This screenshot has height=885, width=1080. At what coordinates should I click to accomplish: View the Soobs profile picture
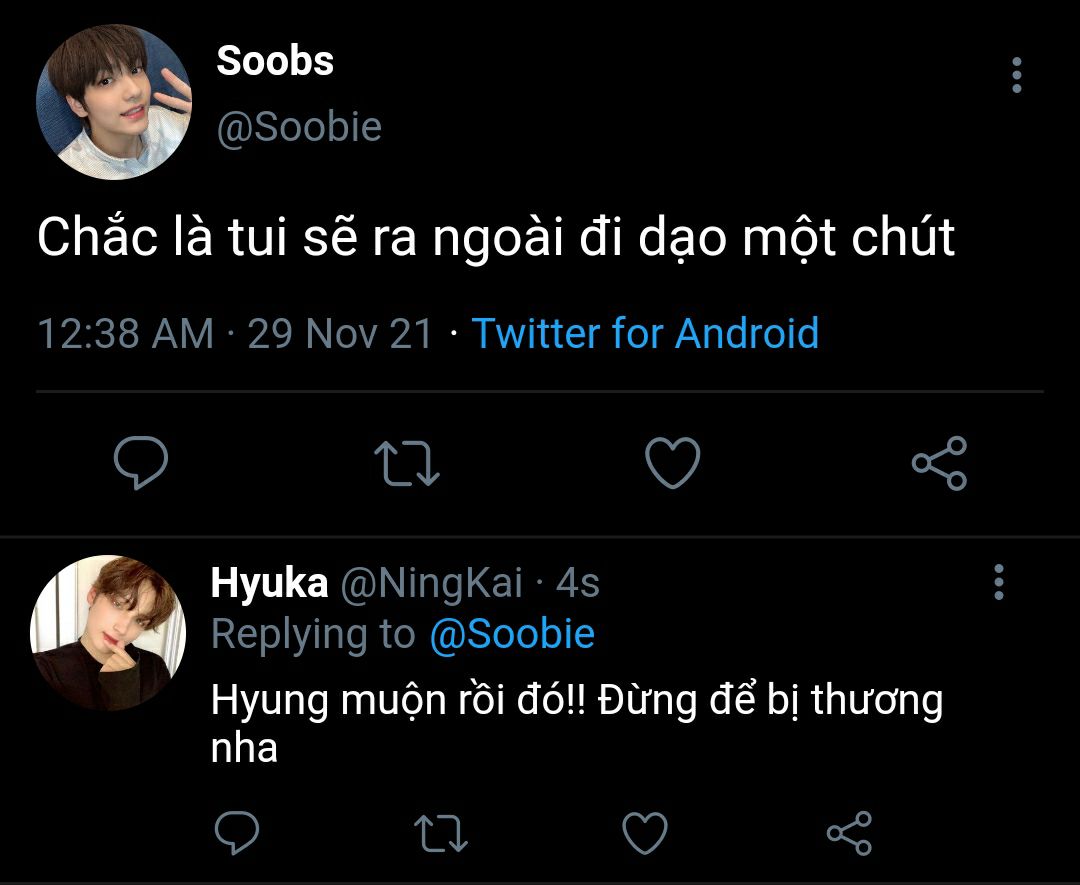[x=114, y=102]
